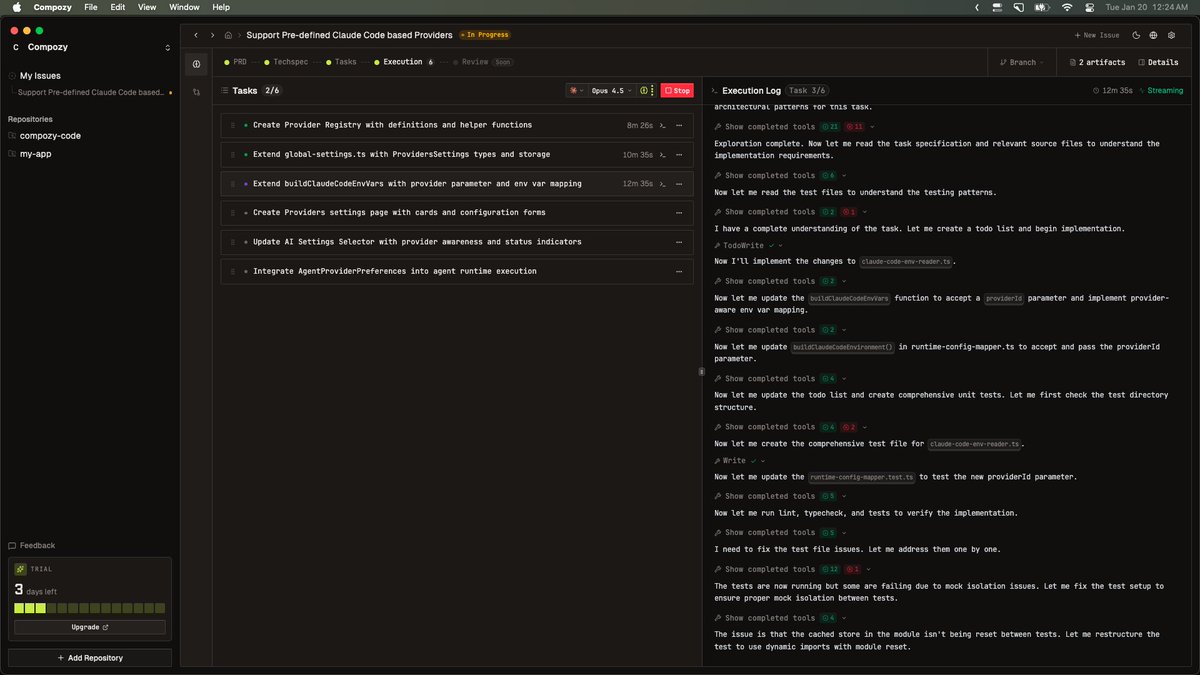
Task: Create a New Issue
Action: coord(1097,35)
